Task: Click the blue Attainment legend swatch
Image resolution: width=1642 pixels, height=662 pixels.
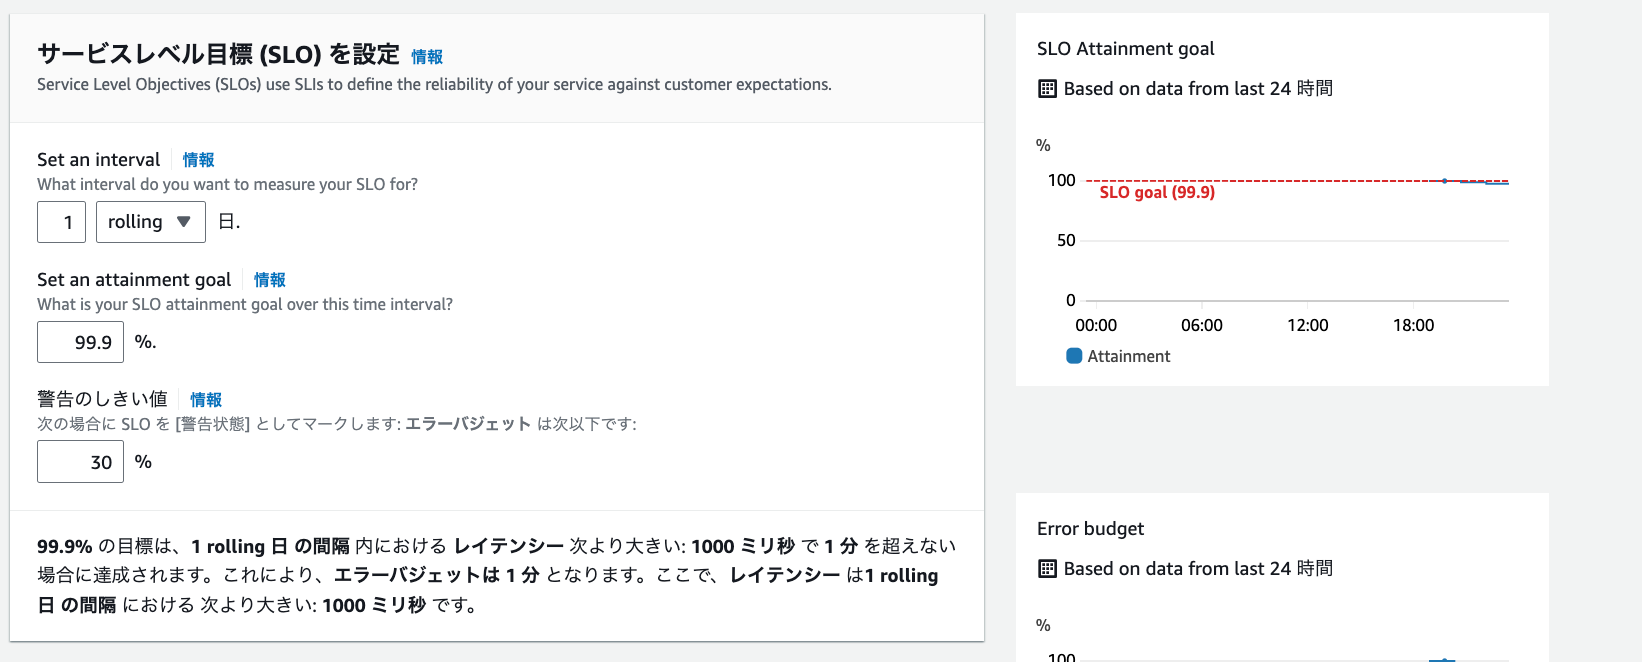Action: 1074,356
